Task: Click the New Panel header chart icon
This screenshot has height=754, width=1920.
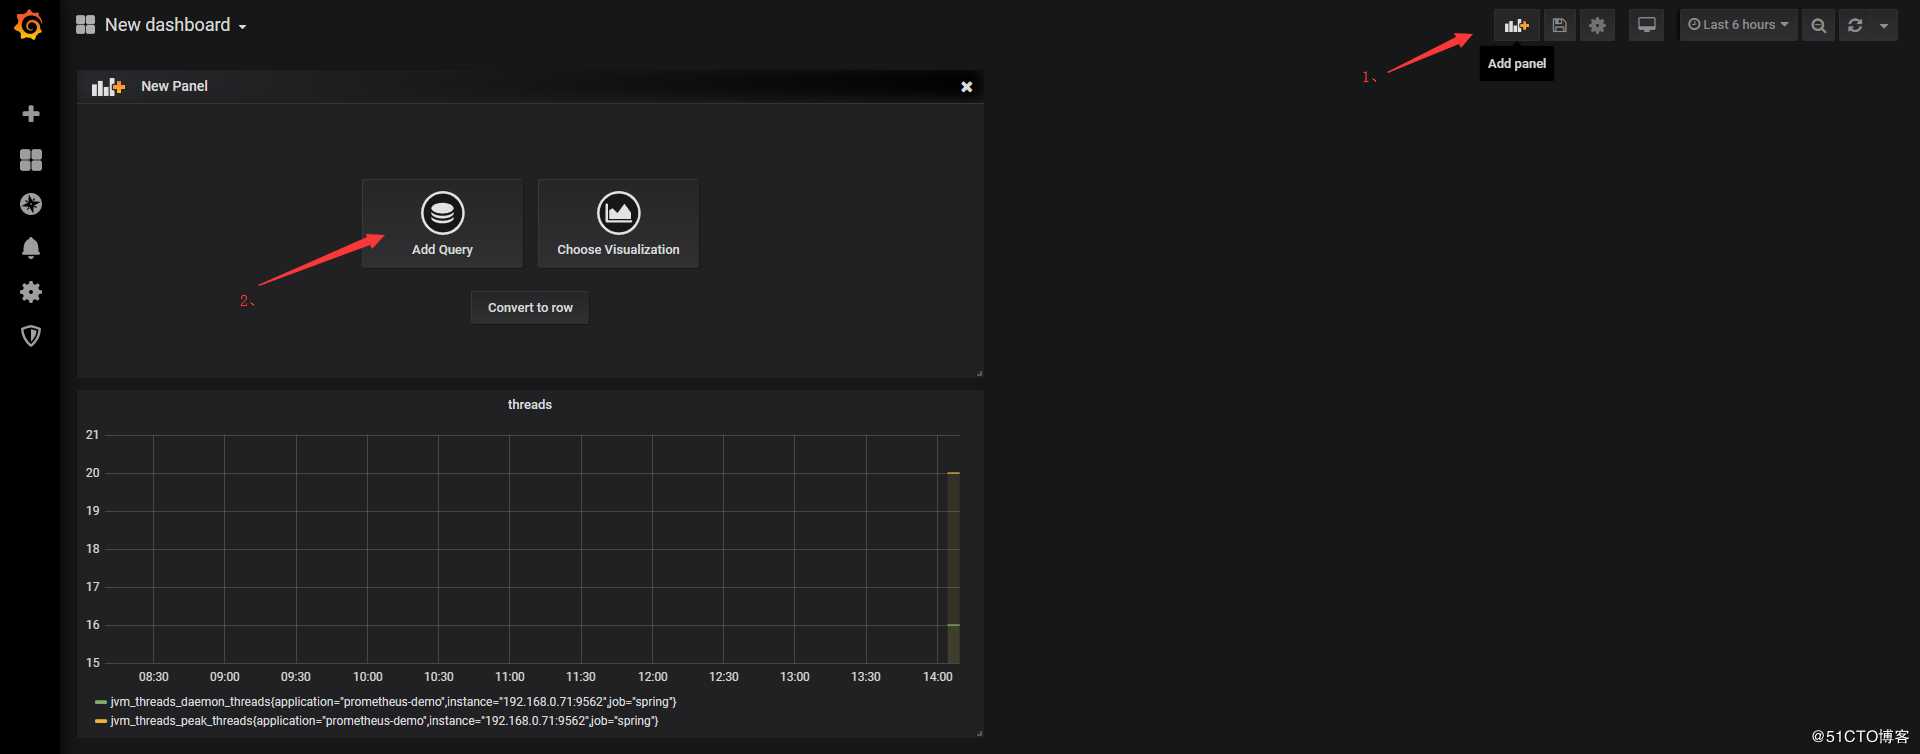Action: point(108,87)
